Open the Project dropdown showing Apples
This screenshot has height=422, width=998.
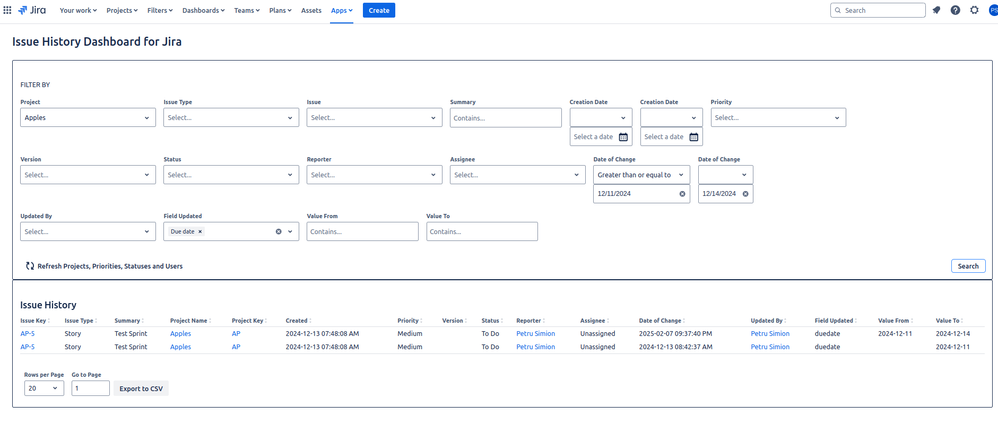[88, 118]
